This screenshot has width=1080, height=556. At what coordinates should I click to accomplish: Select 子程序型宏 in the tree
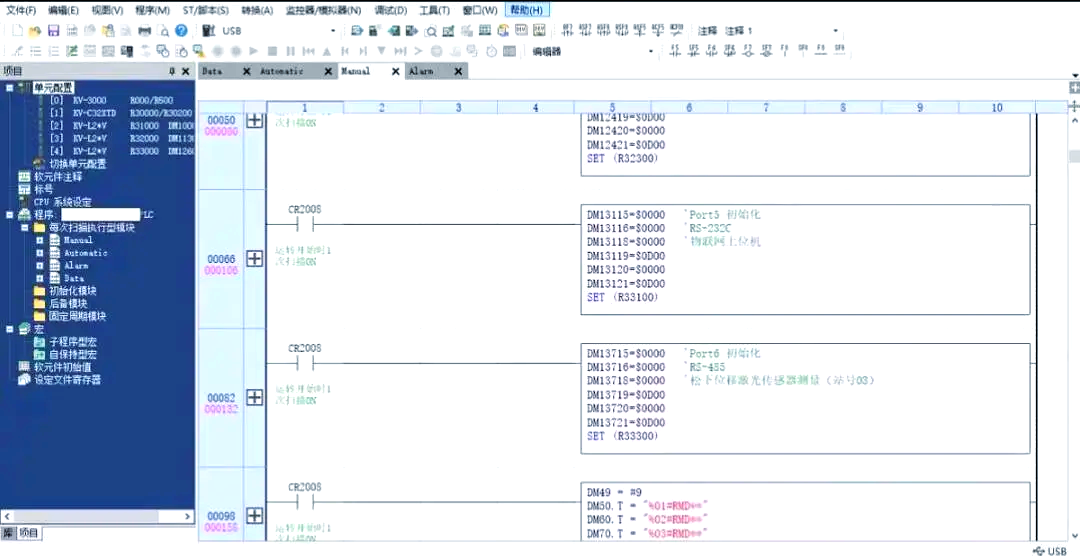pyautogui.click(x=72, y=342)
